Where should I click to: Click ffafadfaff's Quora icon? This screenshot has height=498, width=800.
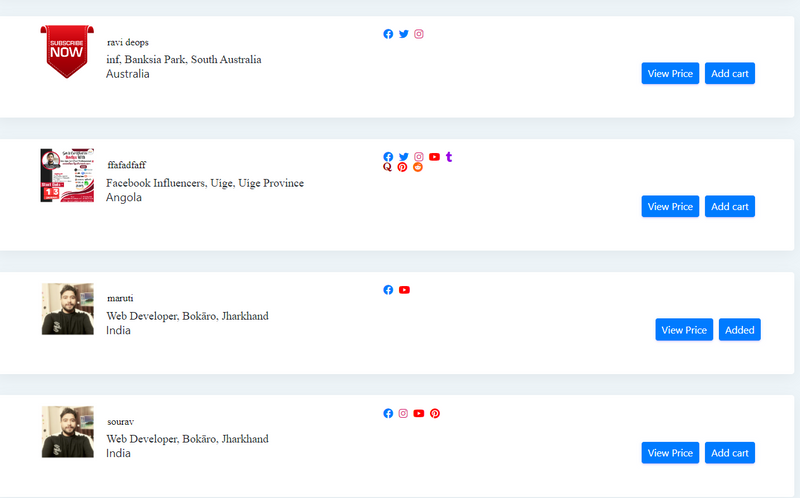[388, 167]
